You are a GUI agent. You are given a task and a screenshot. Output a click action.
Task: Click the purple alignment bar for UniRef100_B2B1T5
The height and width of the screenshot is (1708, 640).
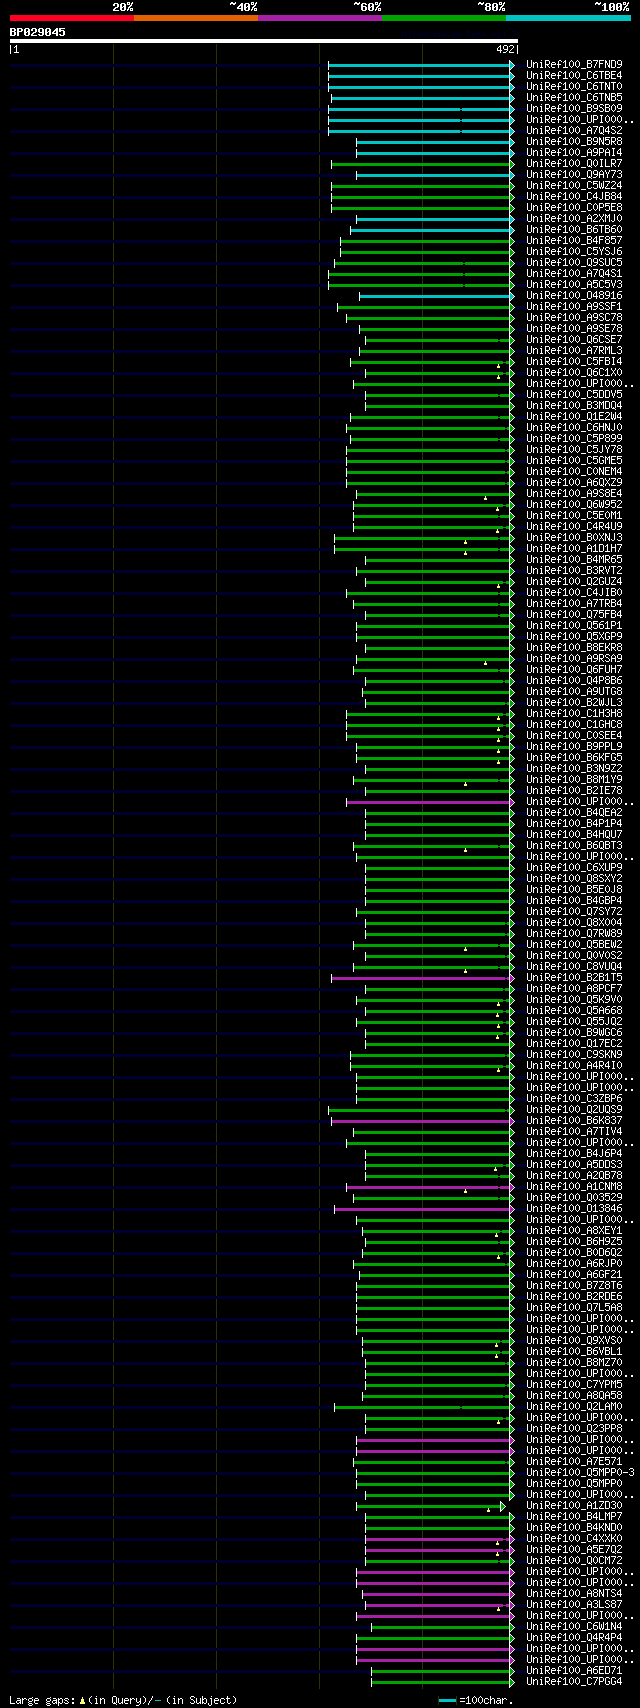[x=422, y=978]
